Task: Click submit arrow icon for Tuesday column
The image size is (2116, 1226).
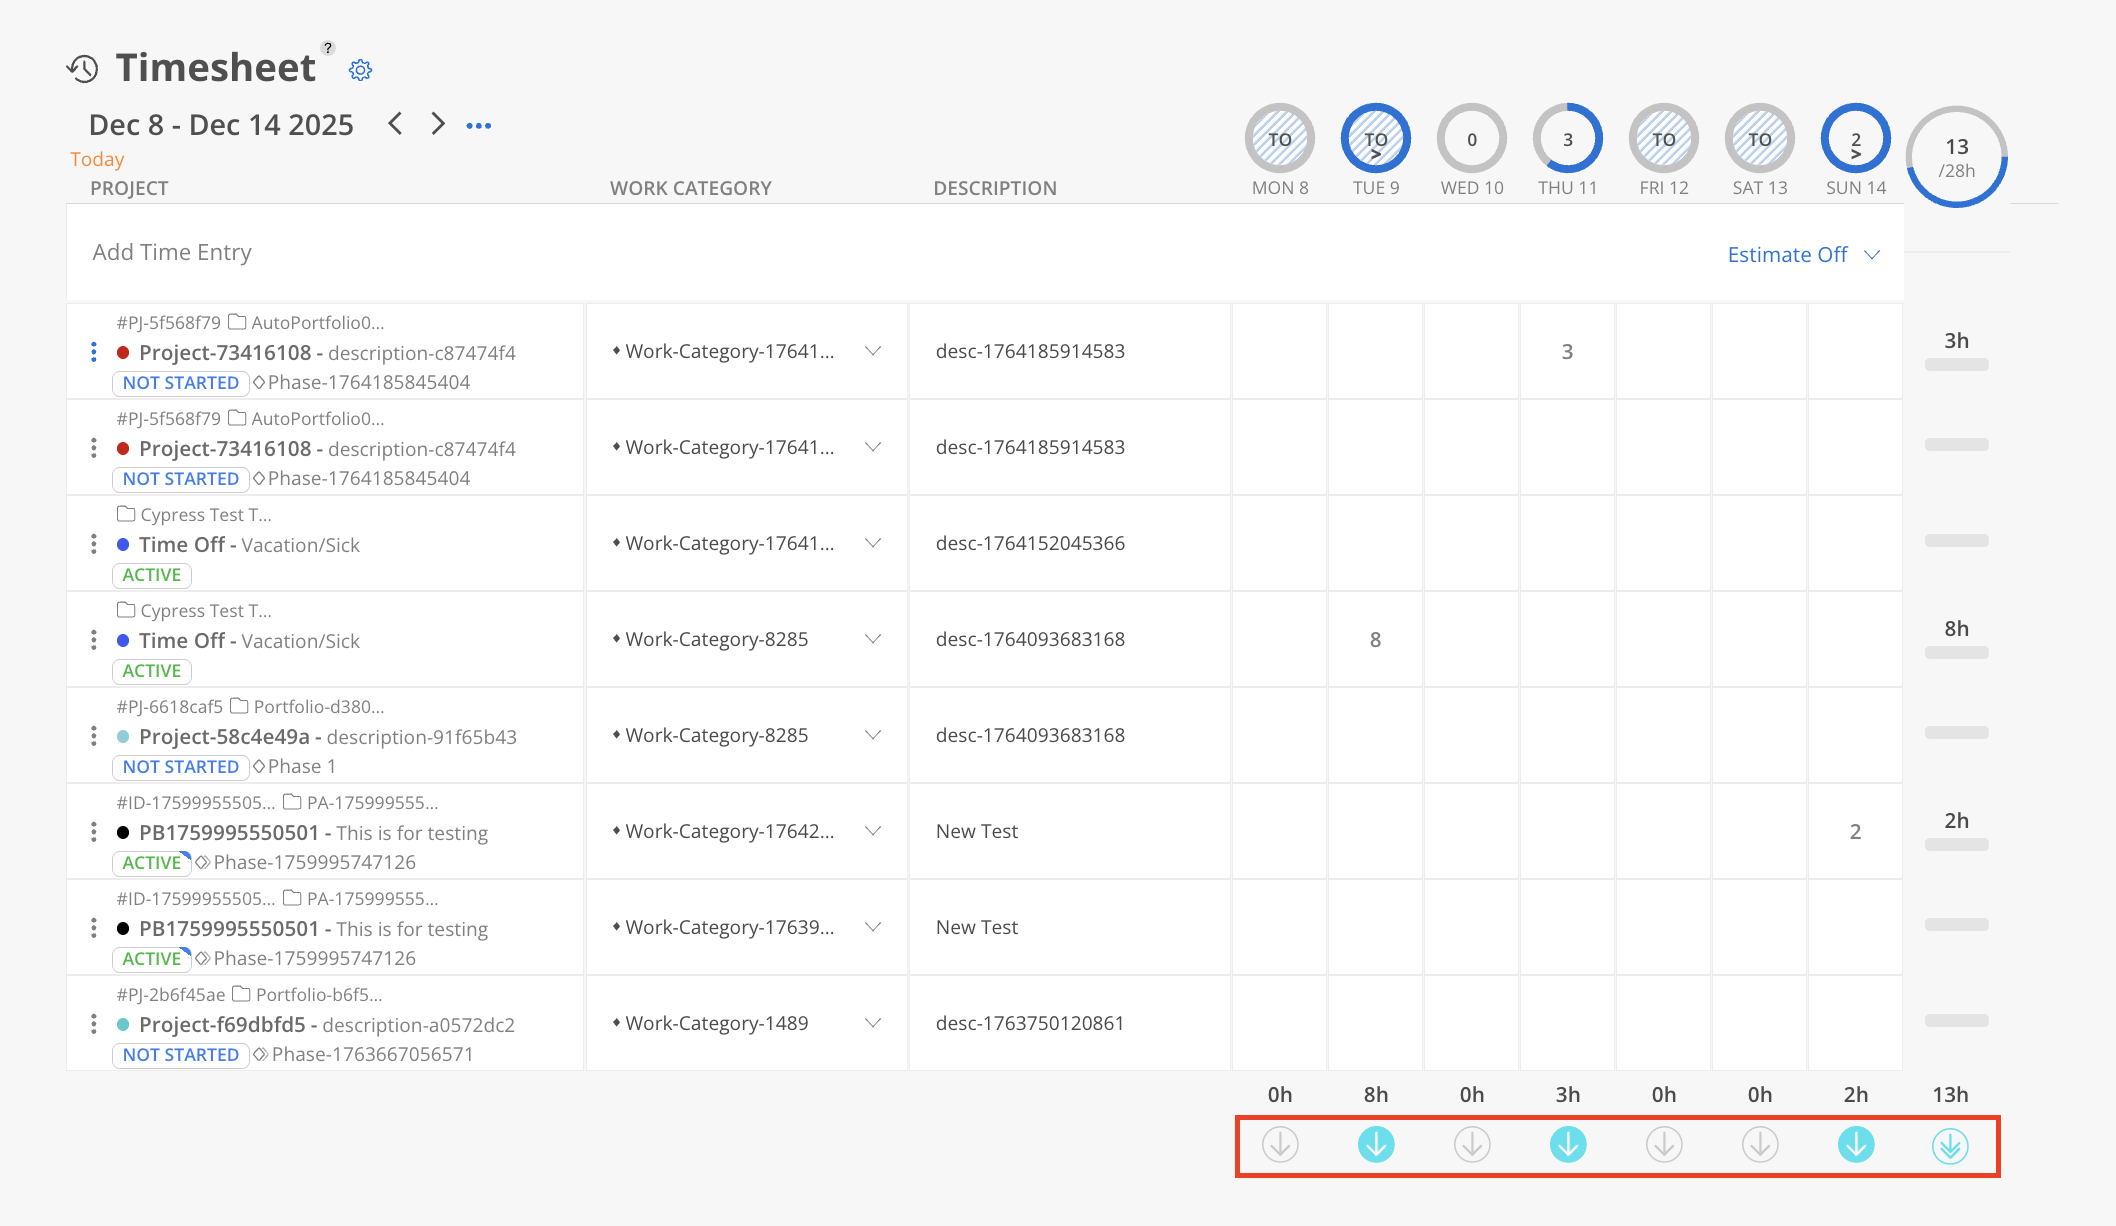Action: tap(1376, 1144)
